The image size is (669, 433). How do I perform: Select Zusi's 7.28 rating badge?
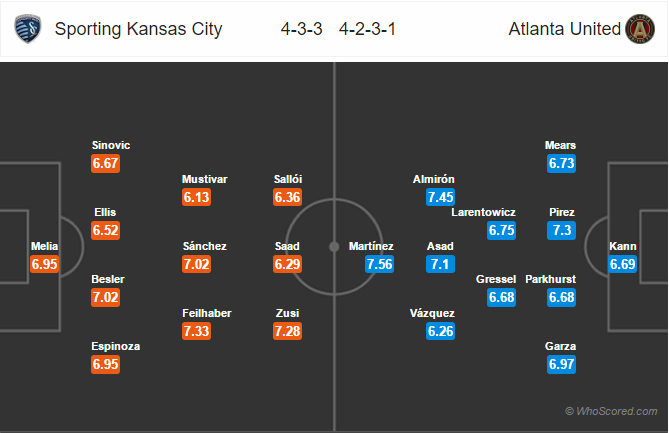pyautogui.click(x=288, y=331)
